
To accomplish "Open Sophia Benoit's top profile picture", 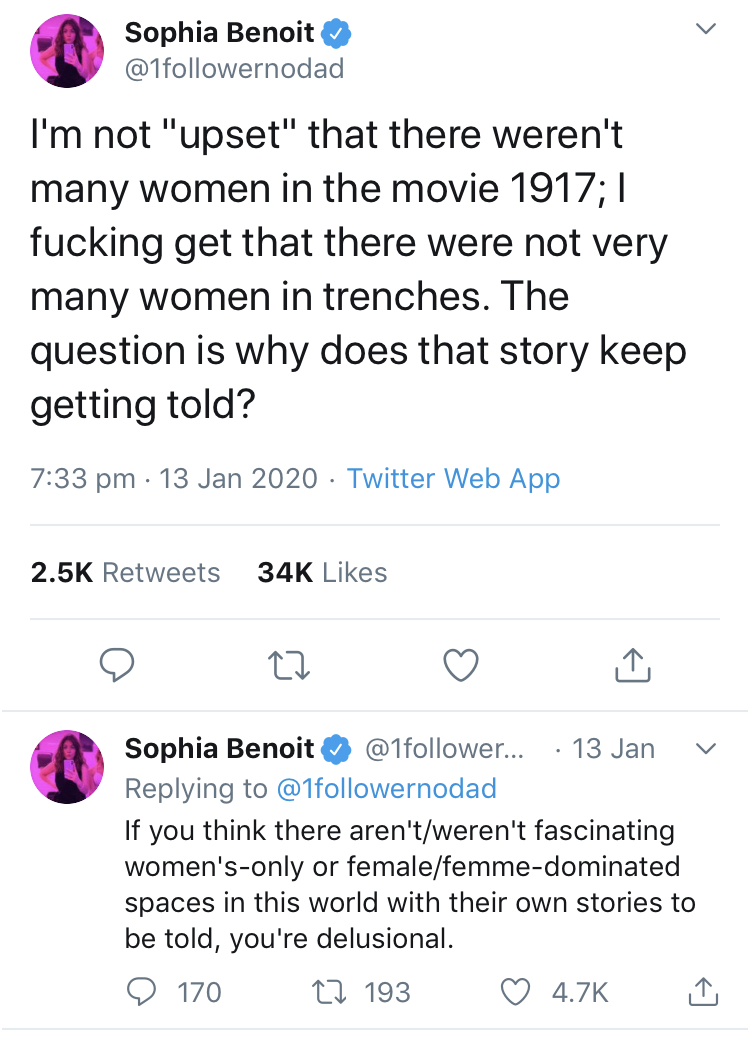I will coord(68,50).
